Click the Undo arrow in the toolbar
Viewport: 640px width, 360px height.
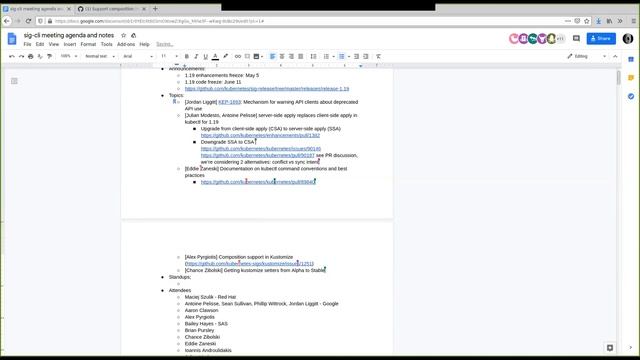(x=12, y=56)
